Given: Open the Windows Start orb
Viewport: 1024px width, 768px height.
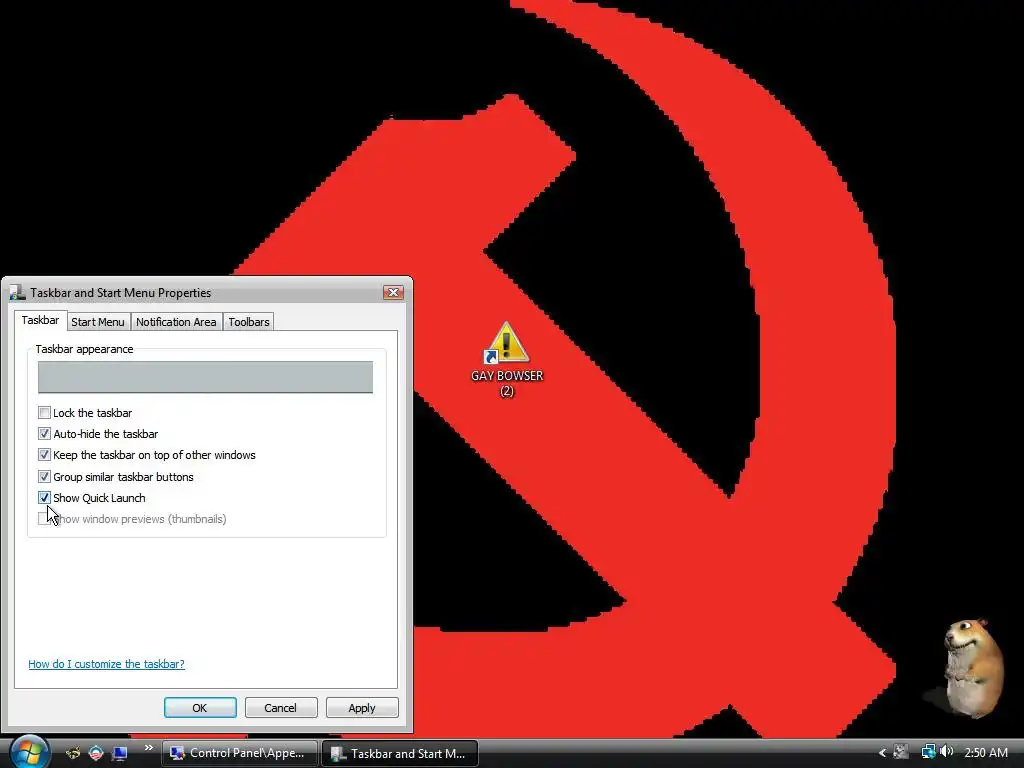Looking at the screenshot, I should [29, 752].
